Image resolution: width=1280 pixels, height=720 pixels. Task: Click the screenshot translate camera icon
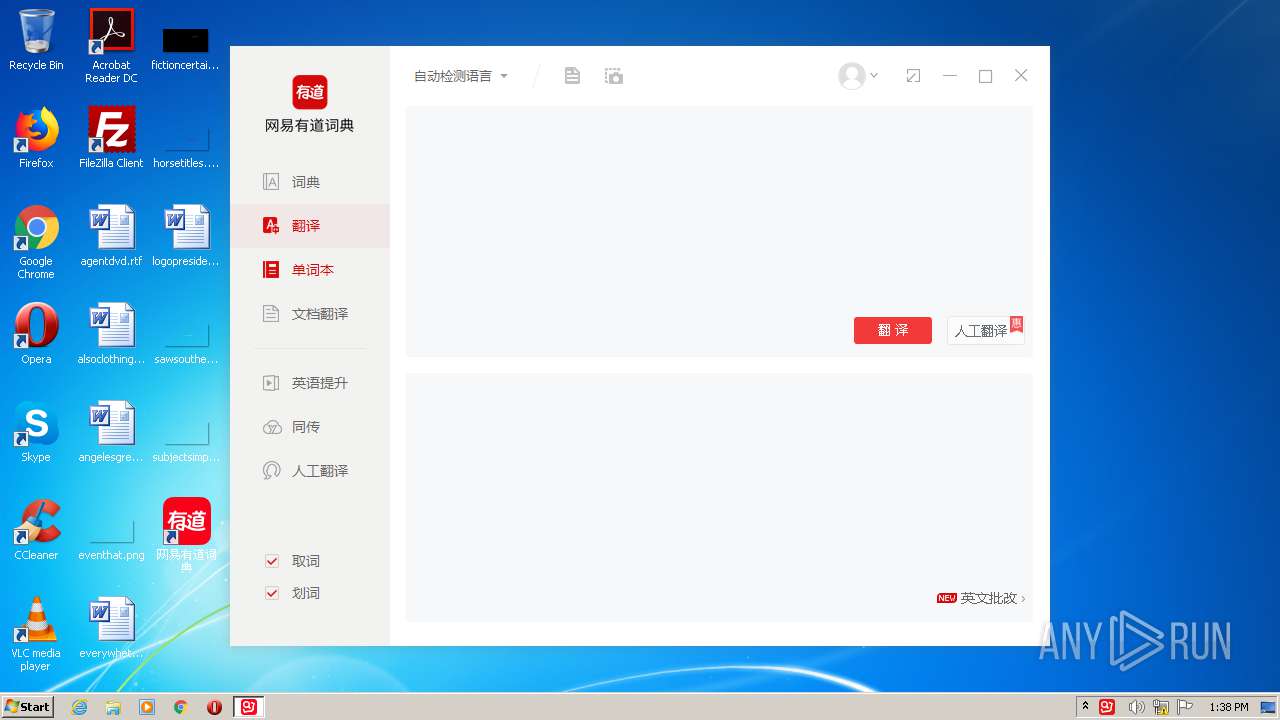click(614, 76)
